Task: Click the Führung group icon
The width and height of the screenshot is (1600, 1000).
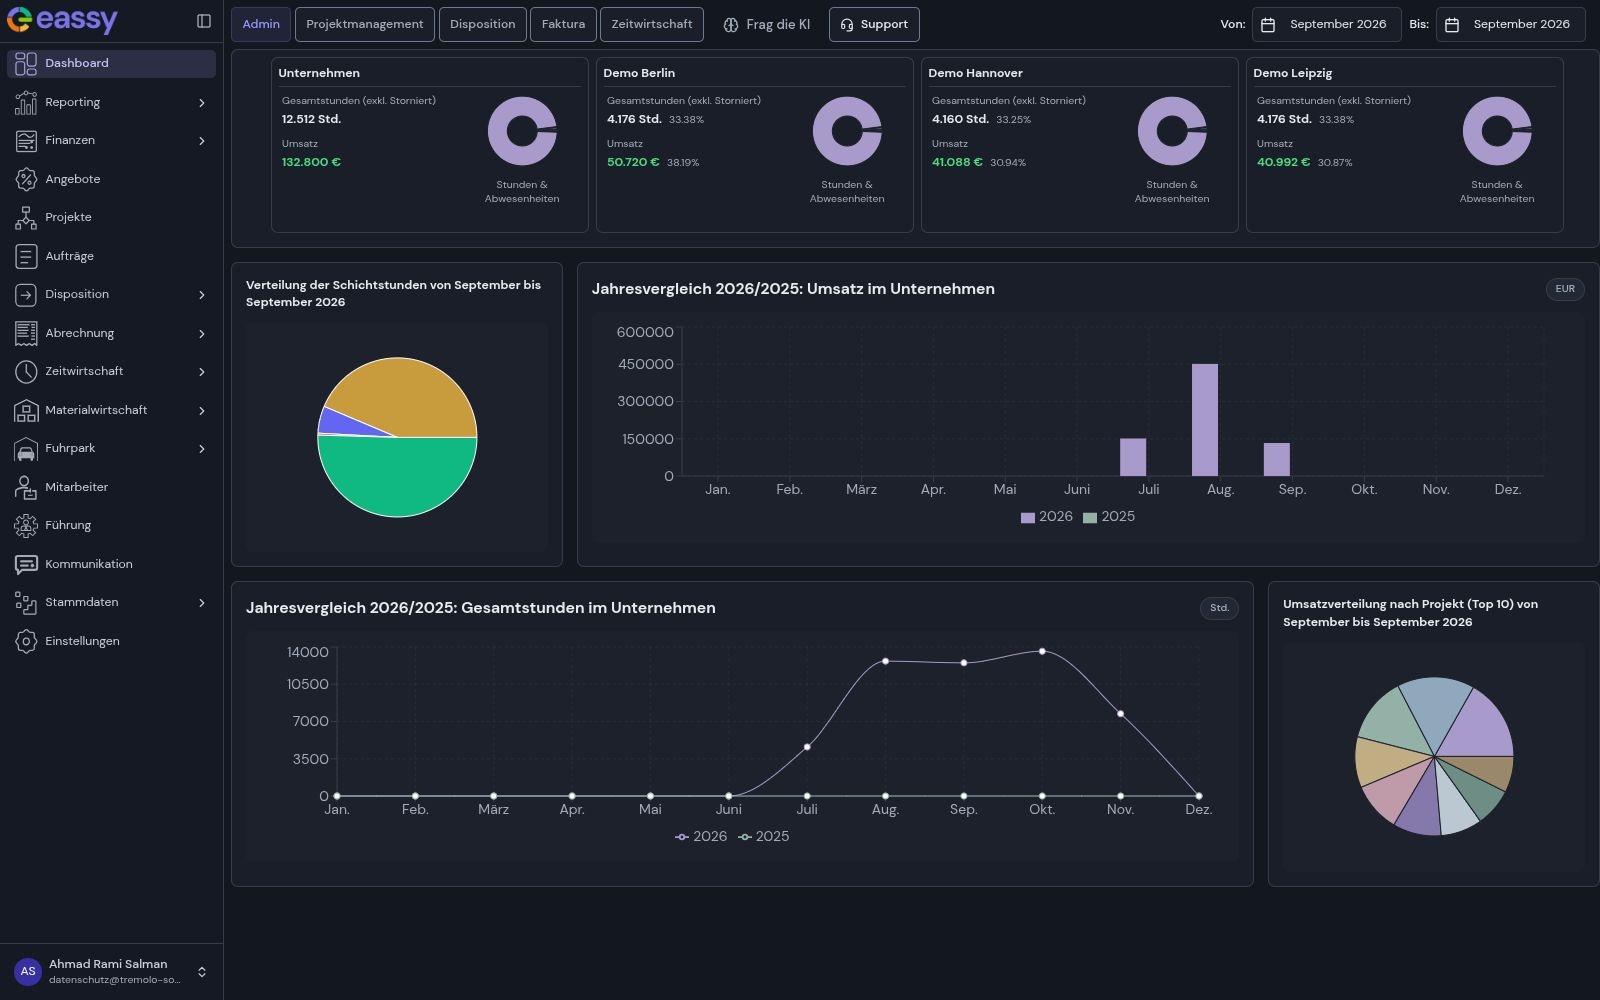Action: (x=26, y=525)
